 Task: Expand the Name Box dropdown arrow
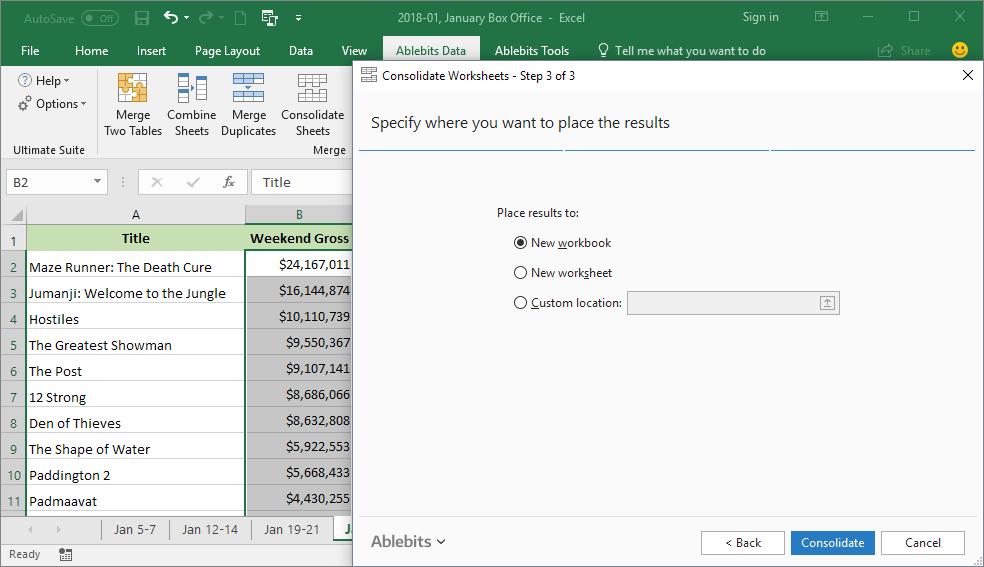(97, 182)
